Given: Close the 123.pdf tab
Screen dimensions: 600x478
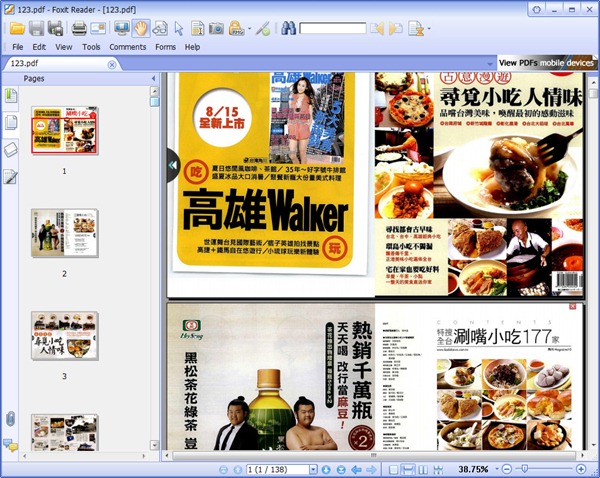Looking at the screenshot, I should click(112, 64).
